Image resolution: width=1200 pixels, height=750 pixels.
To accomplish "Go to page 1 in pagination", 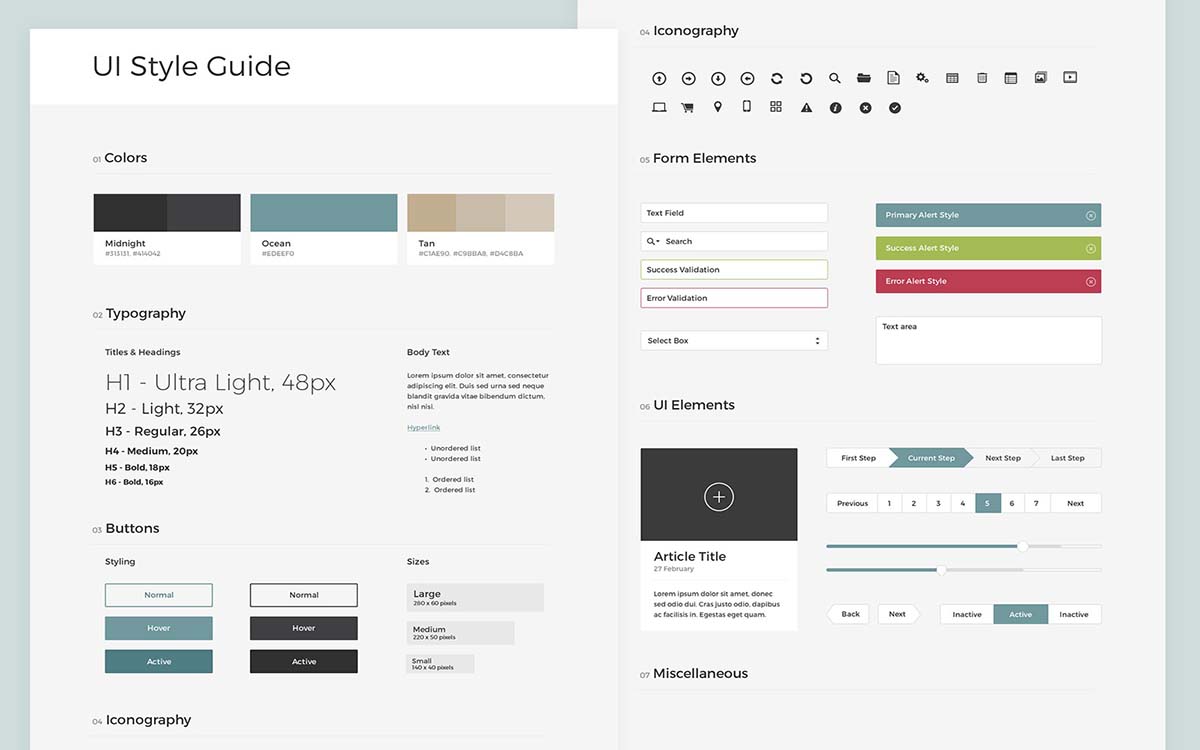I will coord(889,503).
